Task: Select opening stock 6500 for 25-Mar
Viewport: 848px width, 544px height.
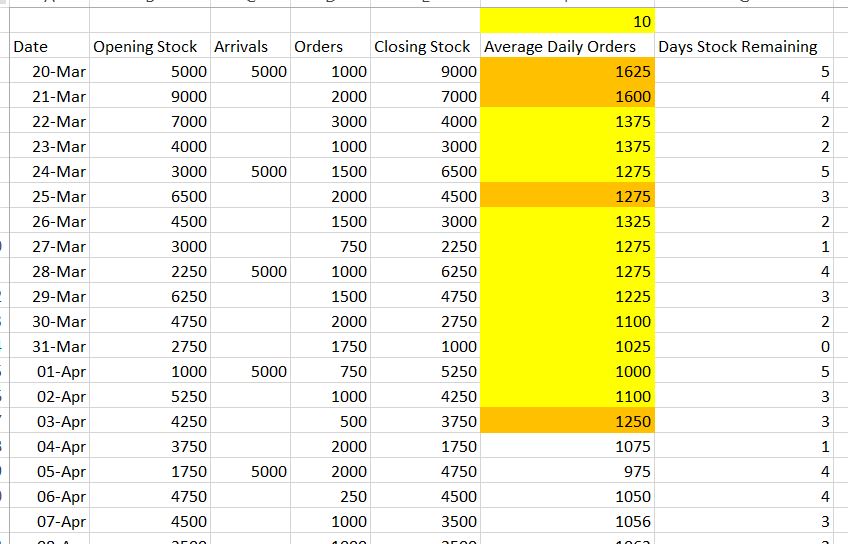Action: 150,196
